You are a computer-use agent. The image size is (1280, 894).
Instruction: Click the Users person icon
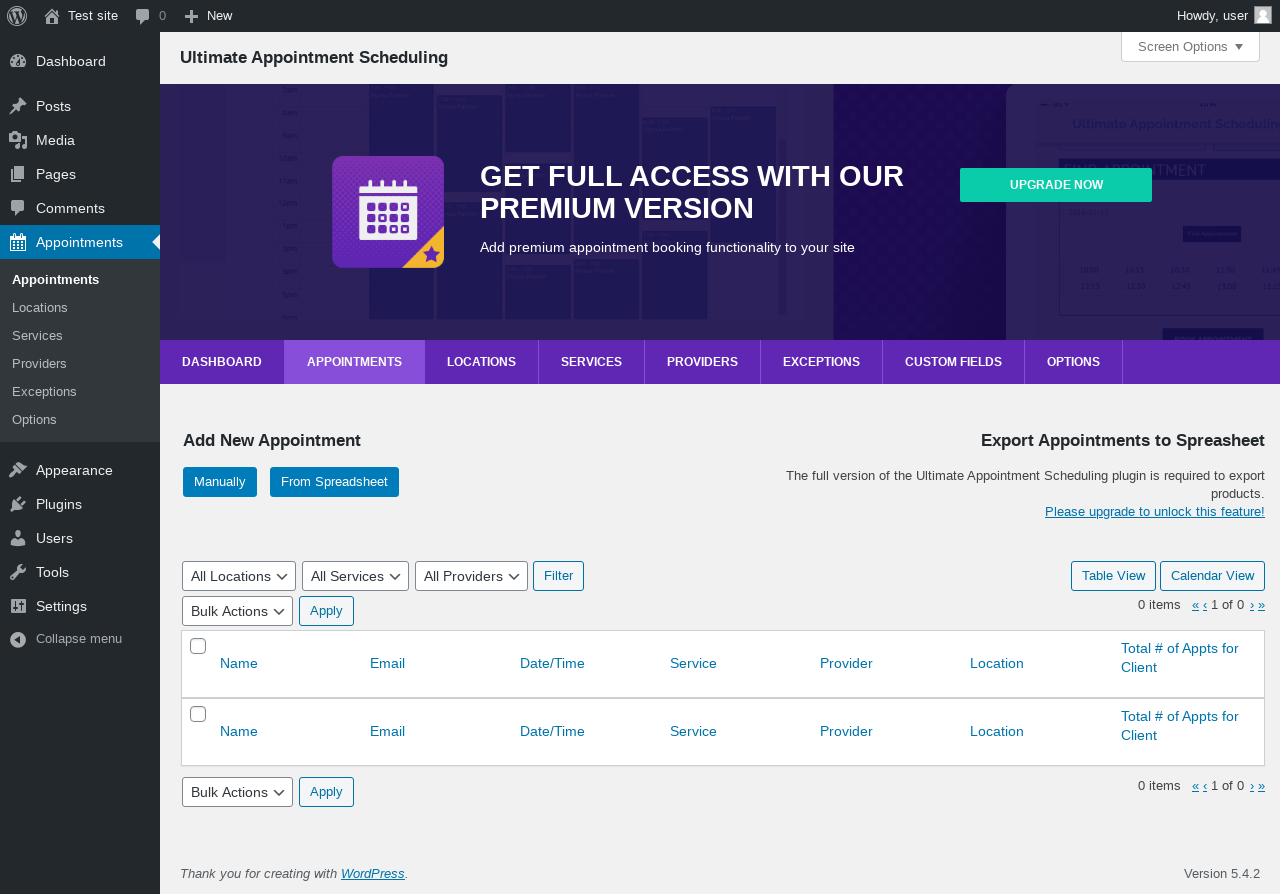pos(18,538)
